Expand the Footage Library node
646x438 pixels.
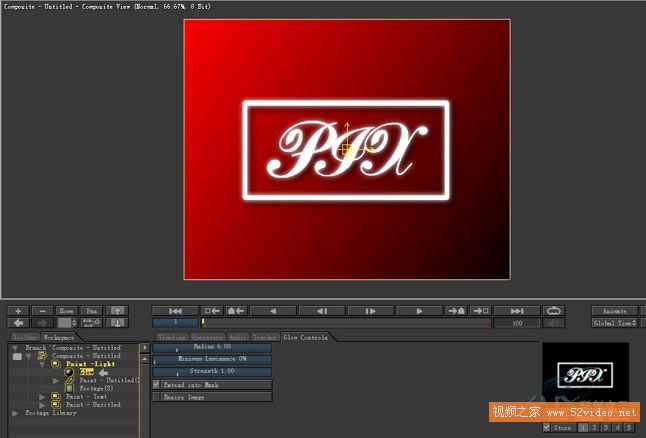click(15, 413)
